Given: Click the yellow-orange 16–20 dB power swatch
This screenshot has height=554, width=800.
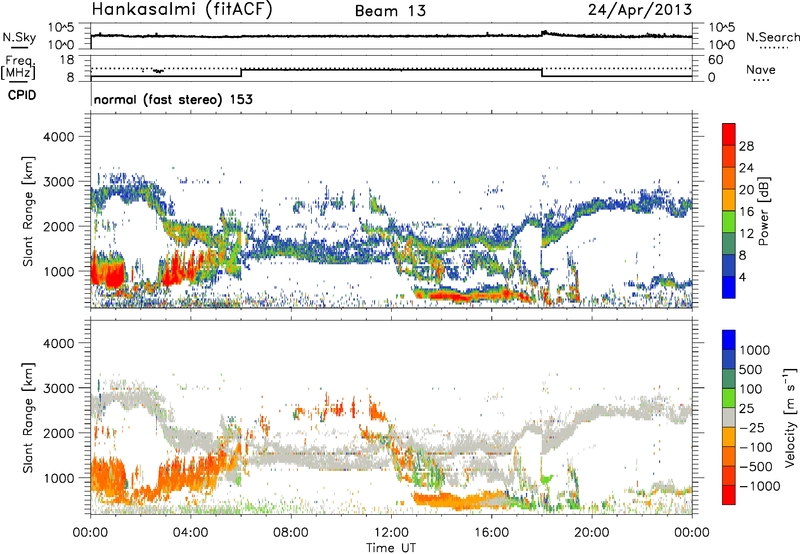Looking at the screenshot, I should (x=729, y=200).
